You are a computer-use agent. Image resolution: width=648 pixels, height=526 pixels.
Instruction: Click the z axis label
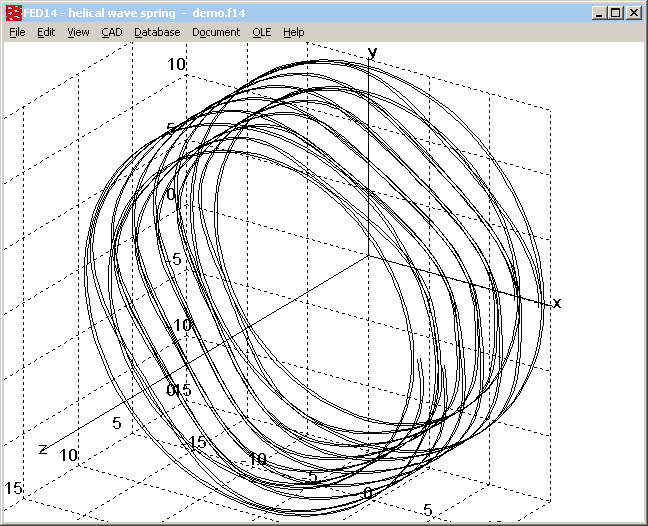pos(43,448)
